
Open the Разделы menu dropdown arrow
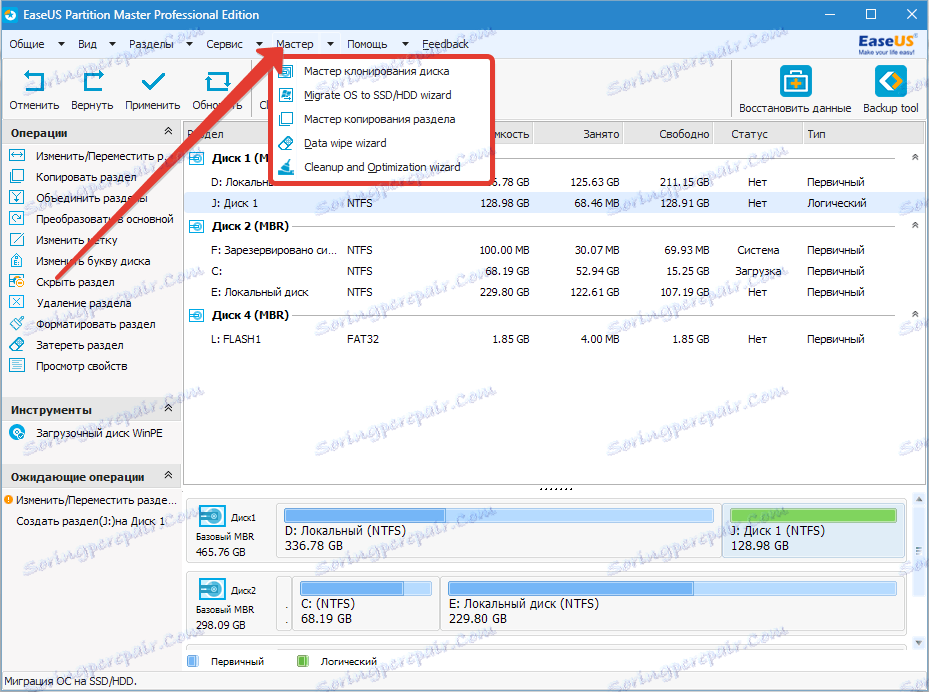coord(190,44)
